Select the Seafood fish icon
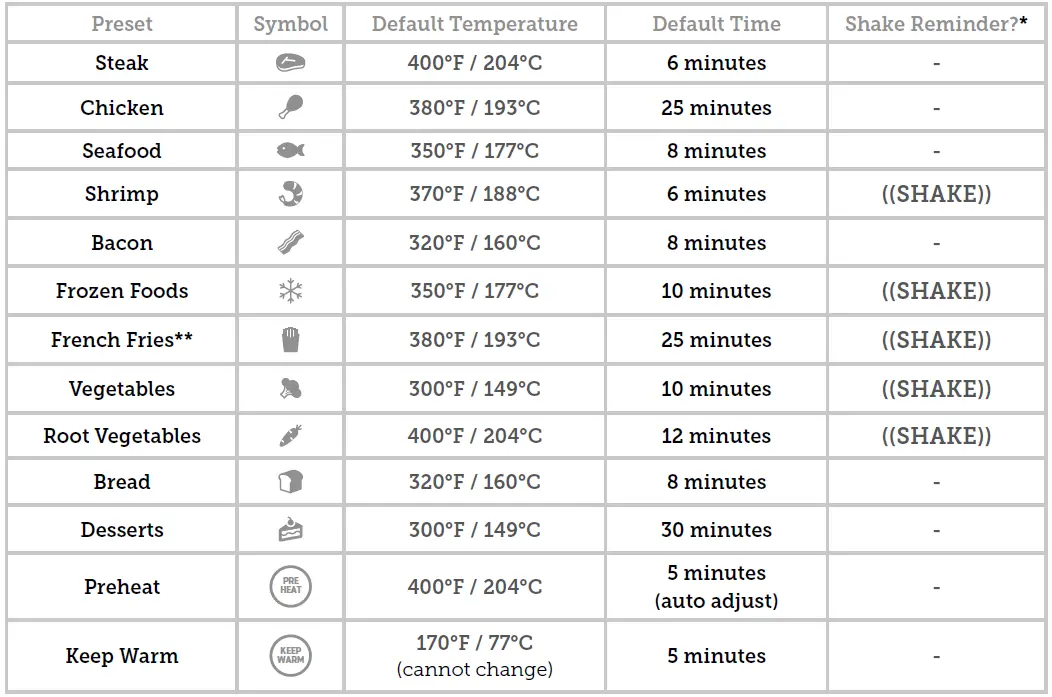The width and height of the screenshot is (1052, 697). (290, 151)
